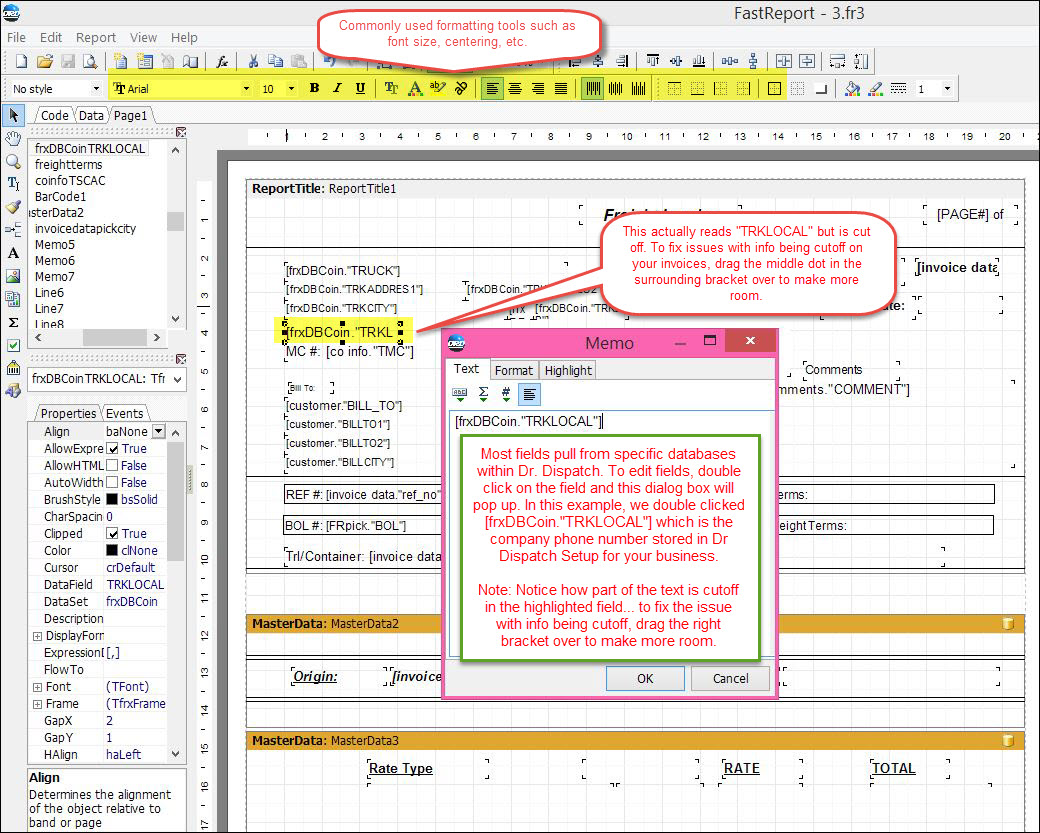
Task: Expand the DisplayFormat property
Action: point(37,636)
